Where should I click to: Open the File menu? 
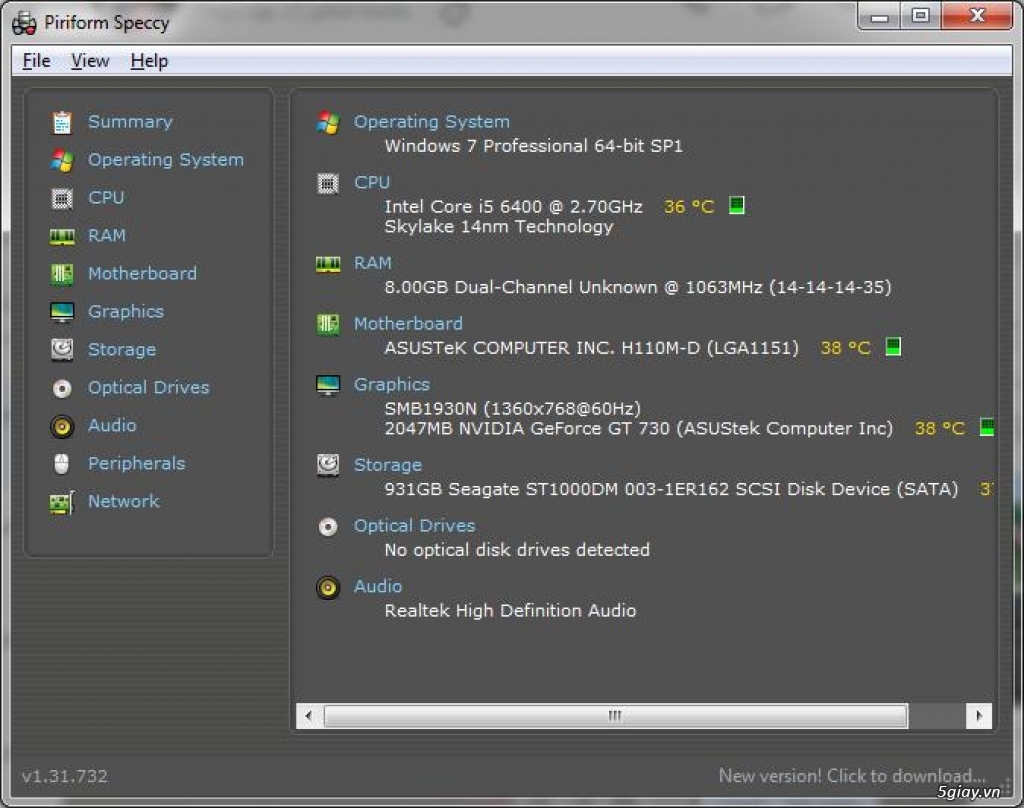tap(37, 61)
